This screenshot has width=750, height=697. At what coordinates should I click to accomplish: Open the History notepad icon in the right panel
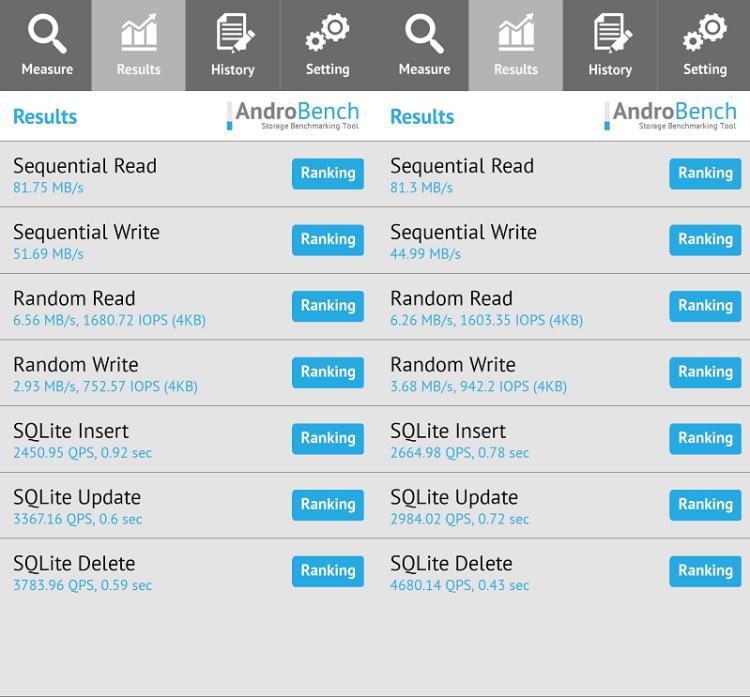pos(610,34)
